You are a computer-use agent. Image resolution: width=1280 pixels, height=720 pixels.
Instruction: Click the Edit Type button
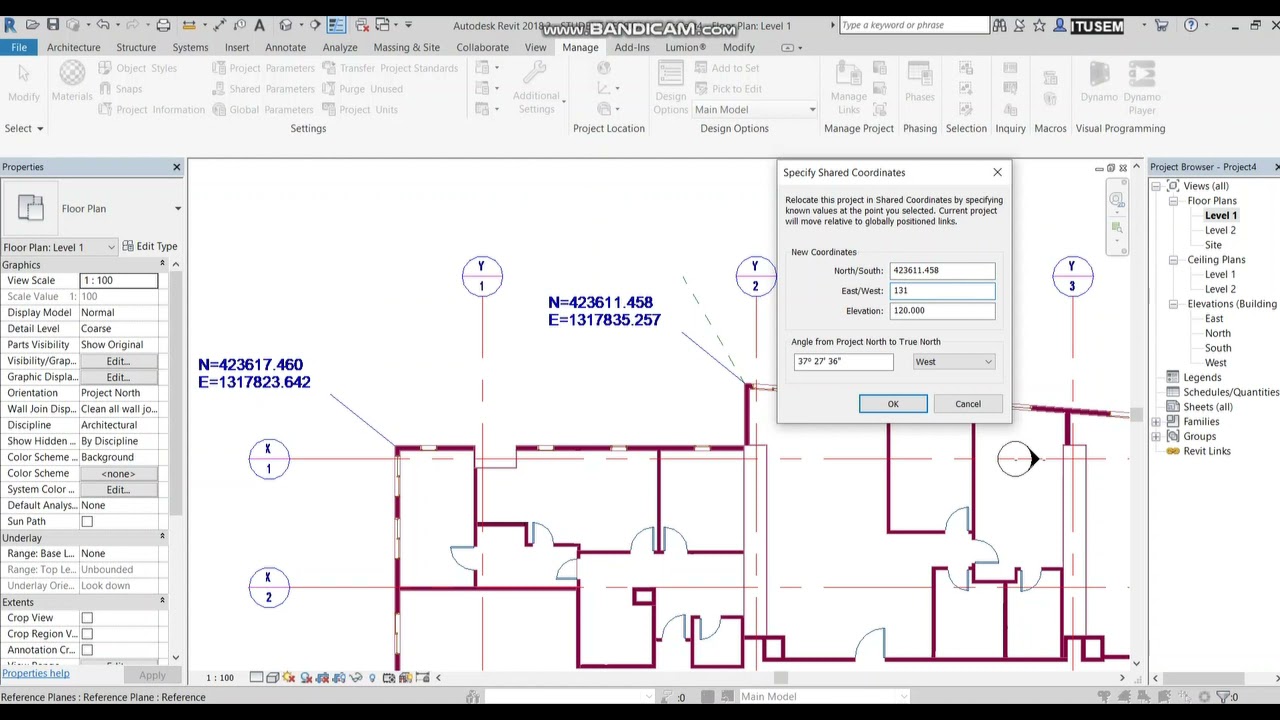point(150,246)
